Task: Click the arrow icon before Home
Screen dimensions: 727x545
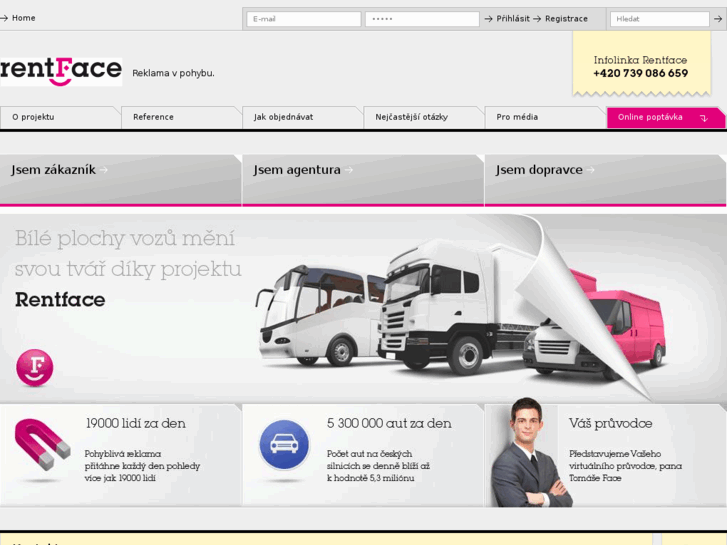Action: [x=4, y=18]
